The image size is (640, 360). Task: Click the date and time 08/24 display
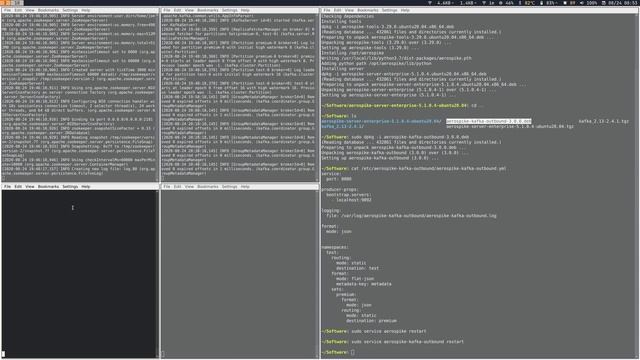click(x=620, y=2)
